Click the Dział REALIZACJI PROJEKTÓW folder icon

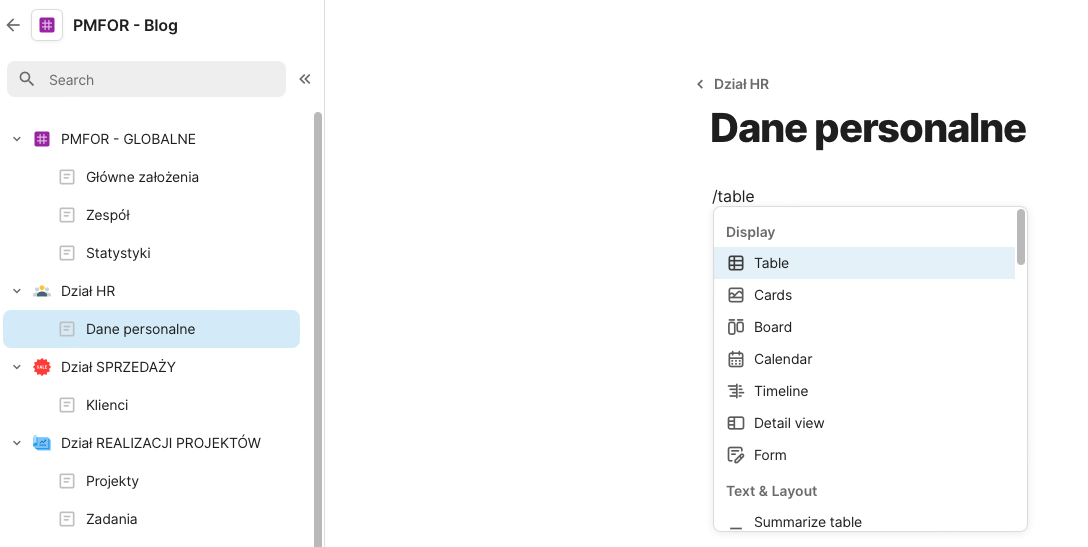pos(41,443)
